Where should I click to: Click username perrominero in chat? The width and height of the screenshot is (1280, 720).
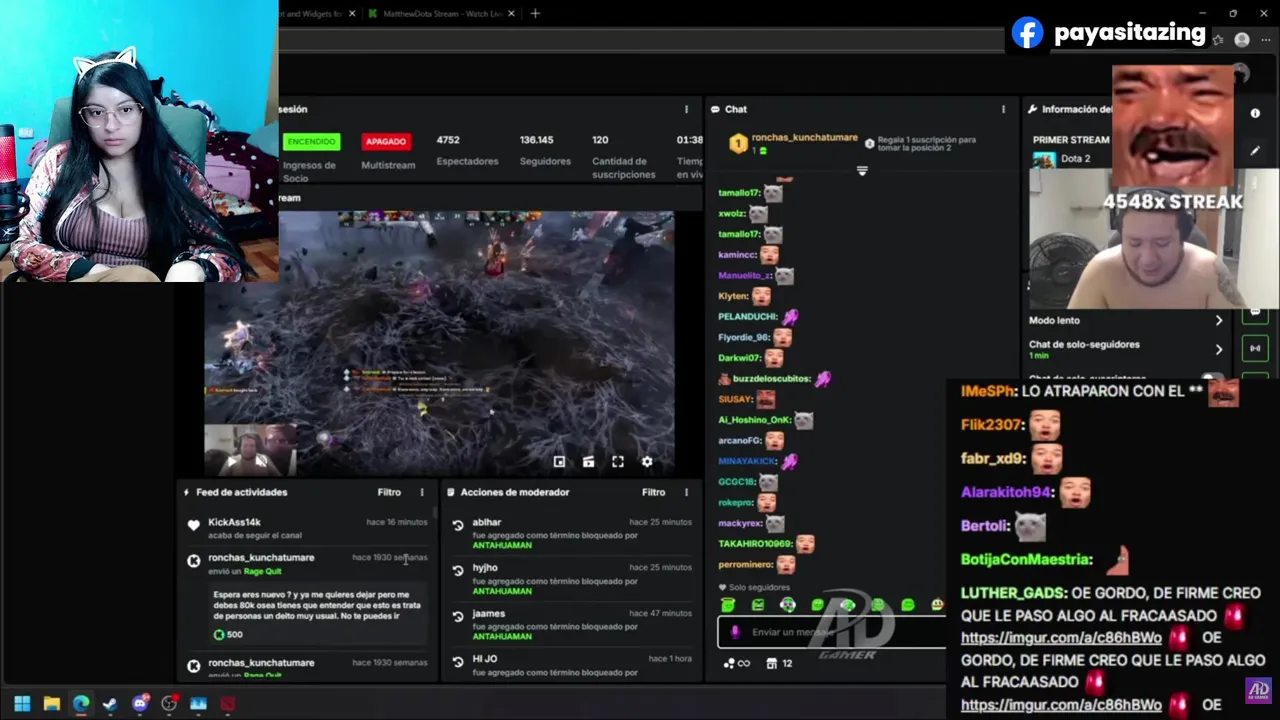(745, 565)
